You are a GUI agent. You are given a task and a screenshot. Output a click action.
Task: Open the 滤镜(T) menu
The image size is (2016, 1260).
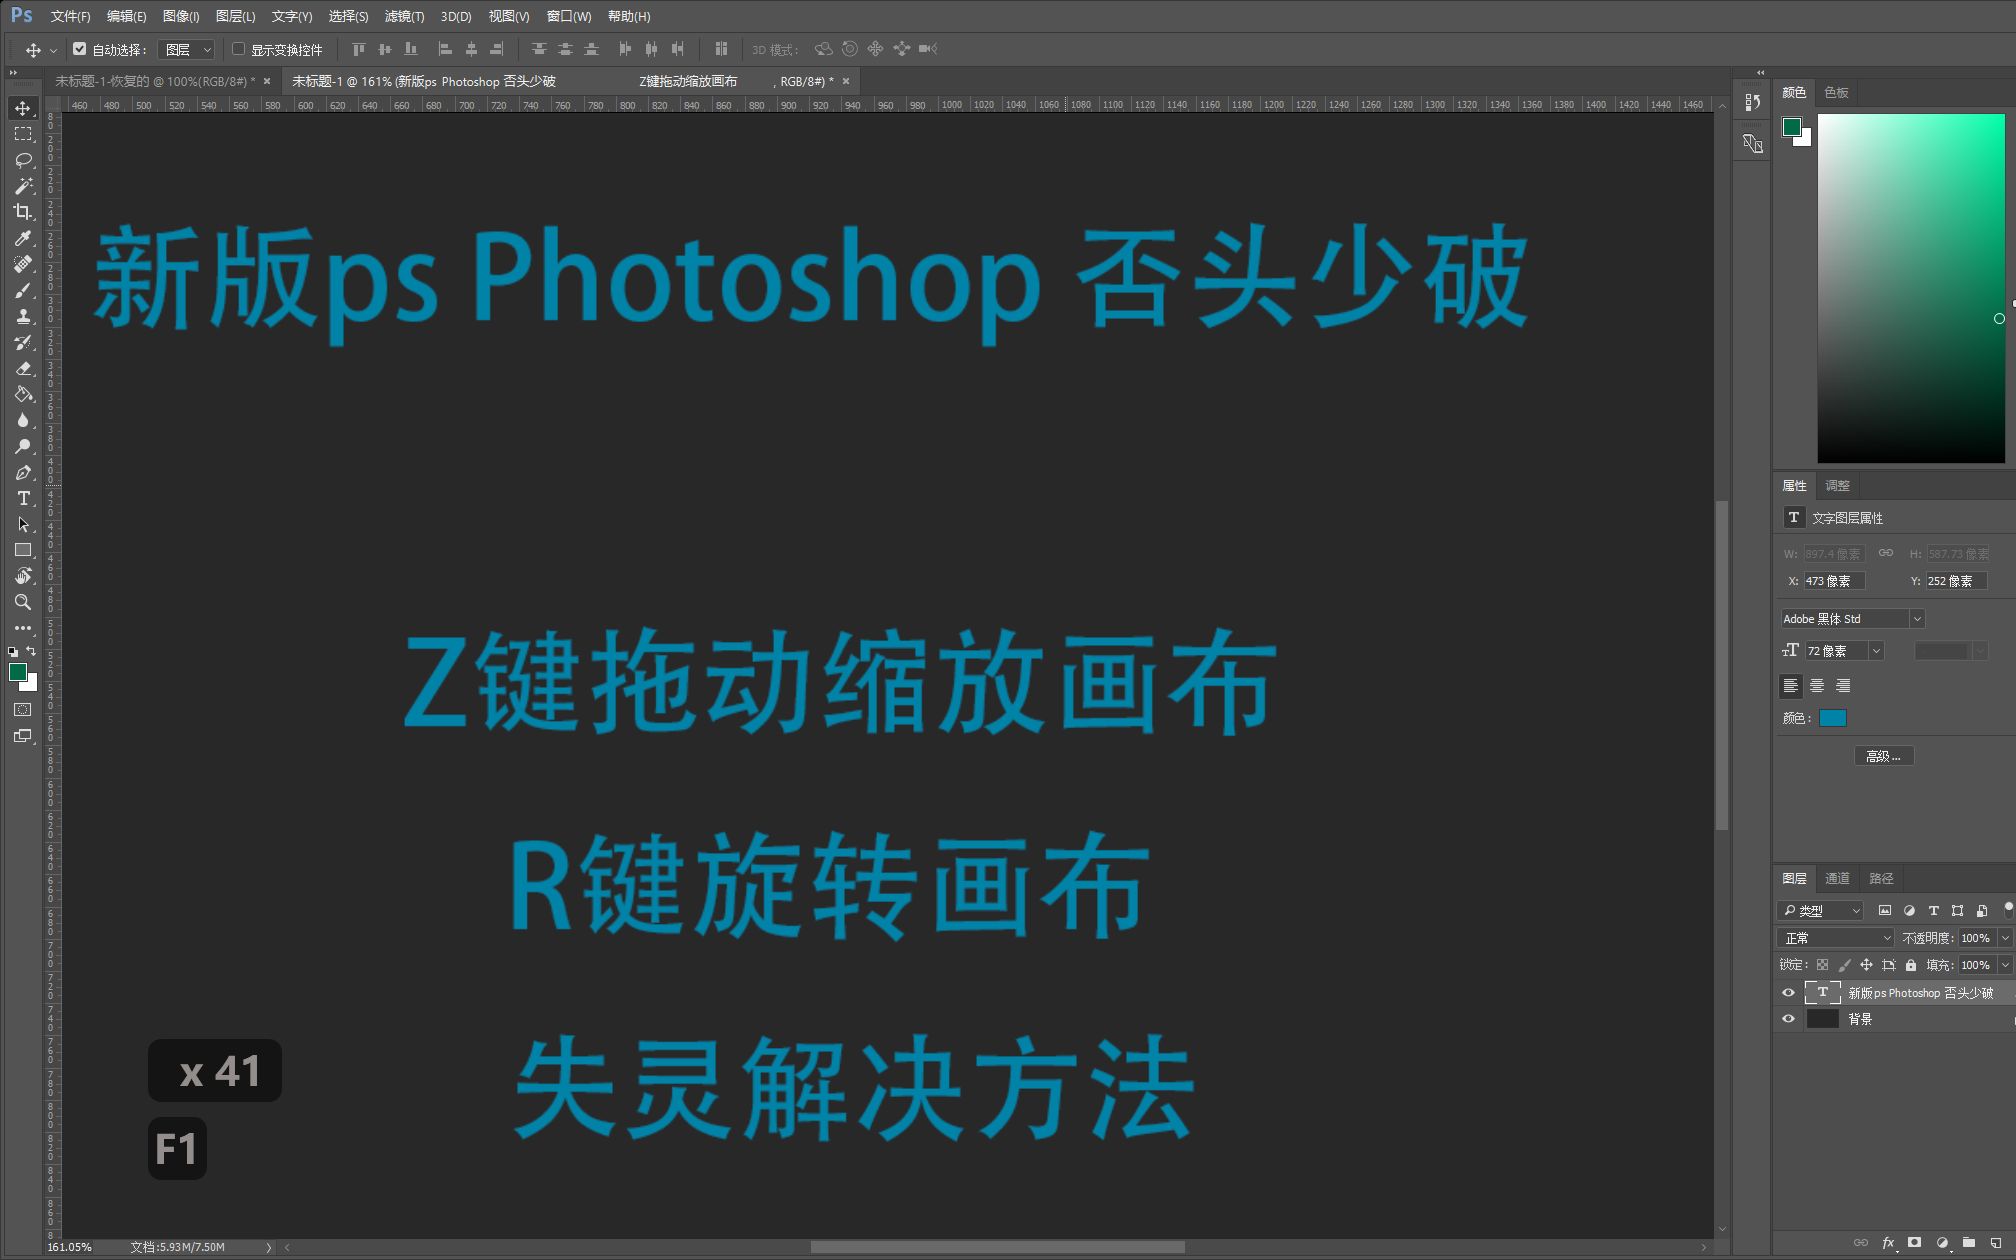pos(404,16)
